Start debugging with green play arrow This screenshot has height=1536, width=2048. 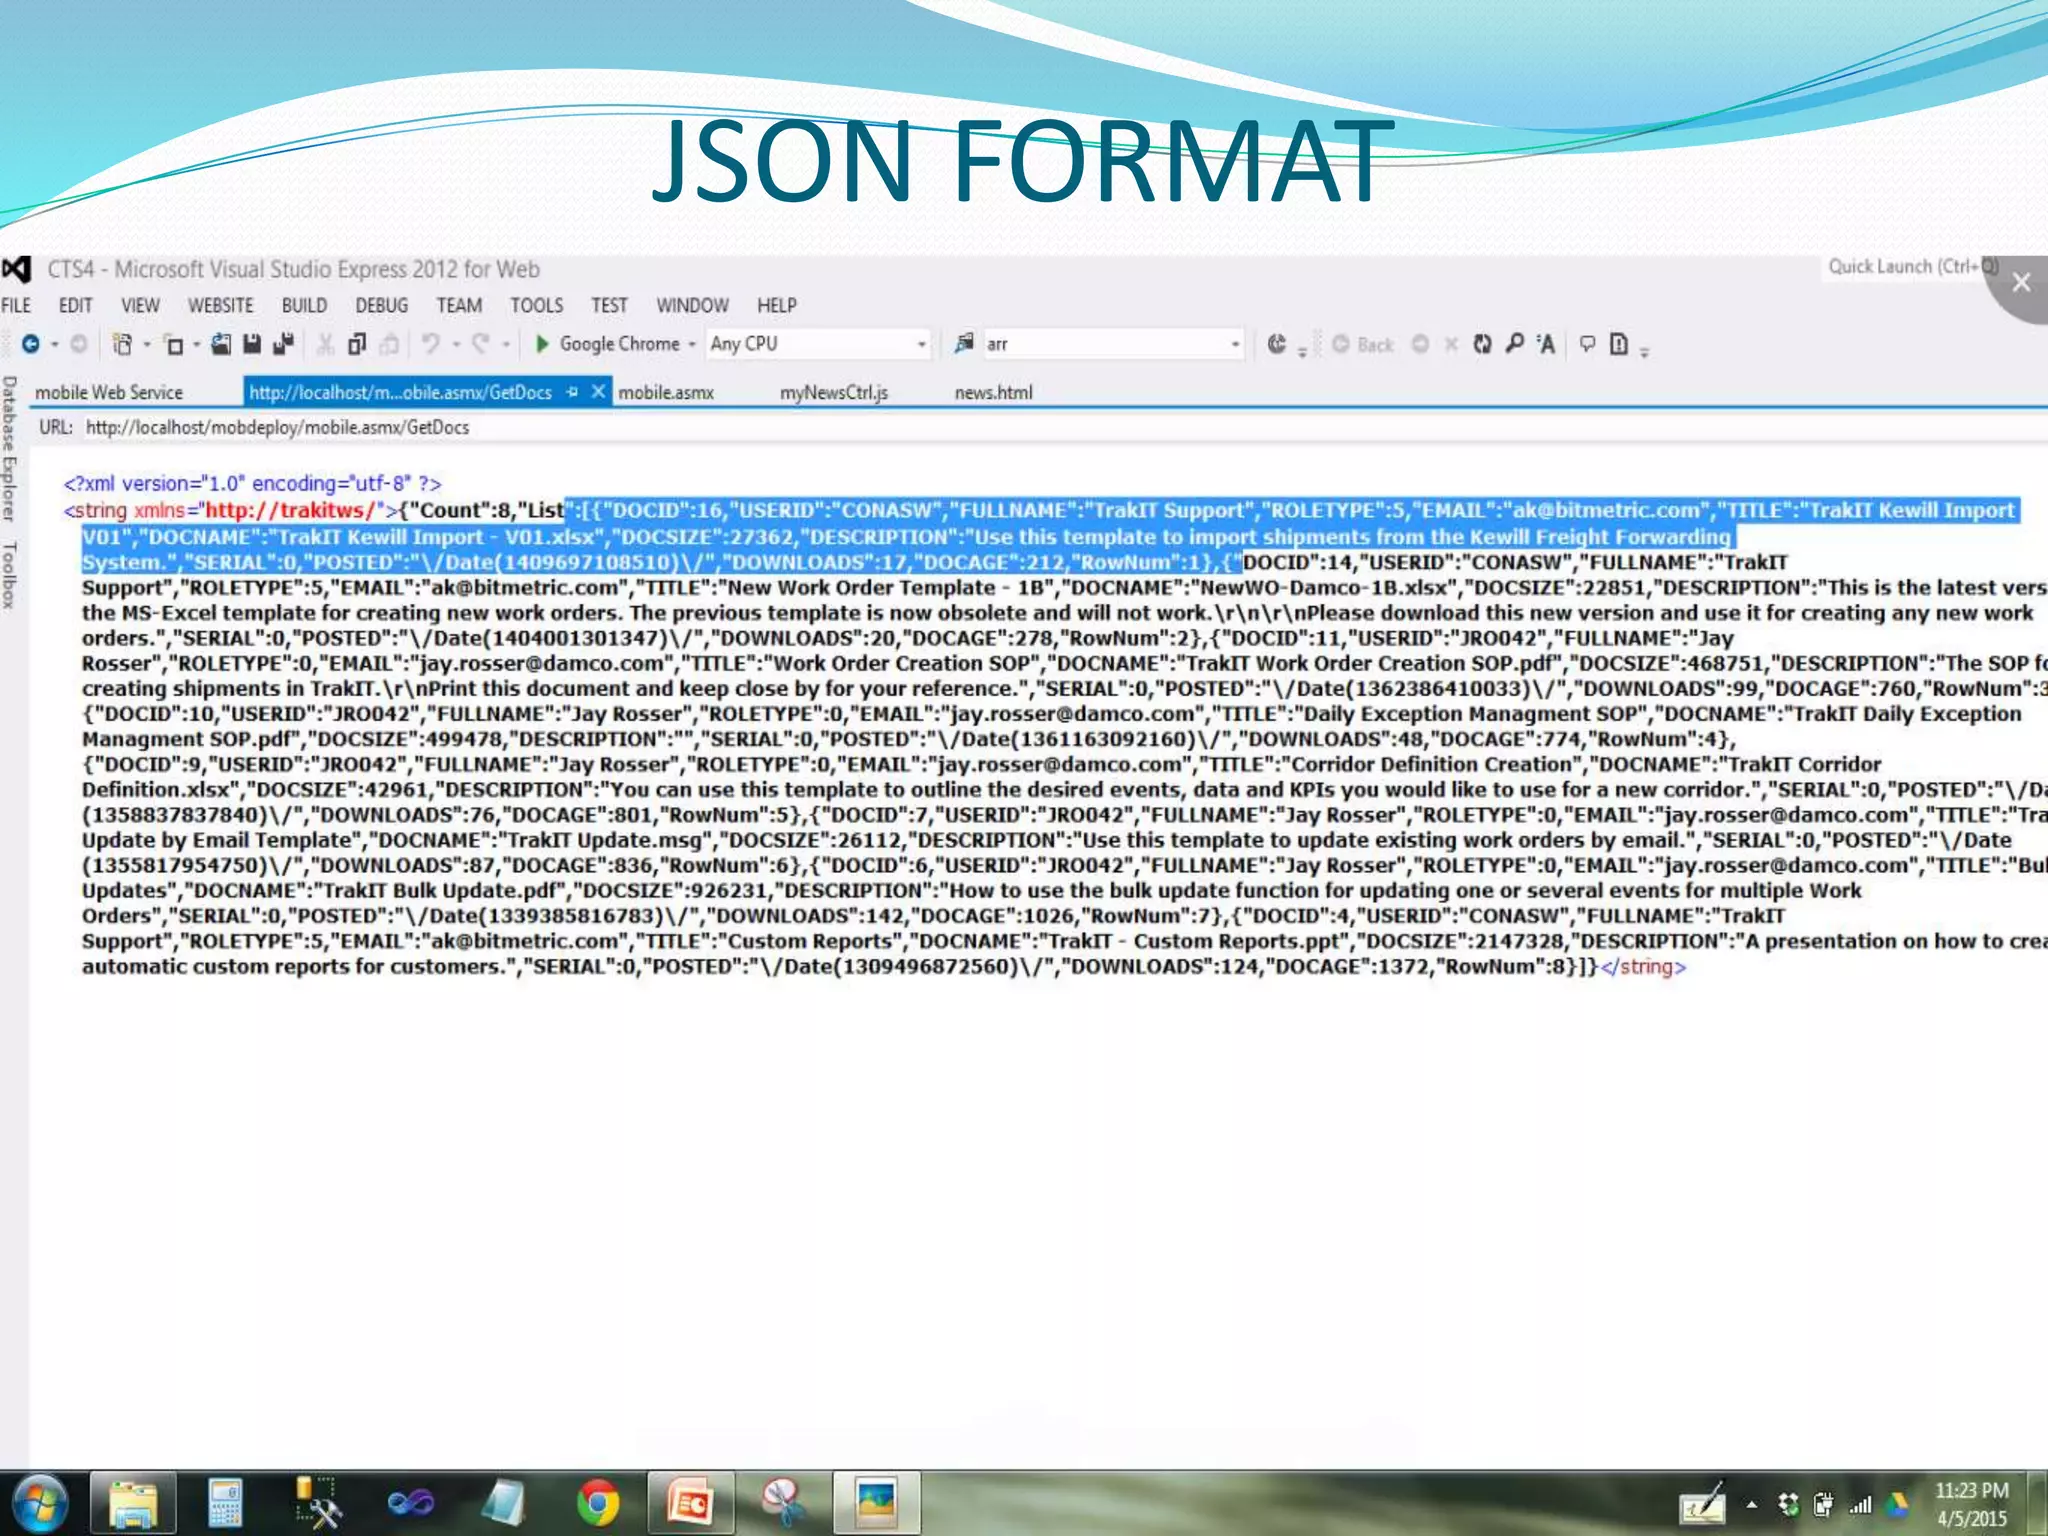point(542,344)
